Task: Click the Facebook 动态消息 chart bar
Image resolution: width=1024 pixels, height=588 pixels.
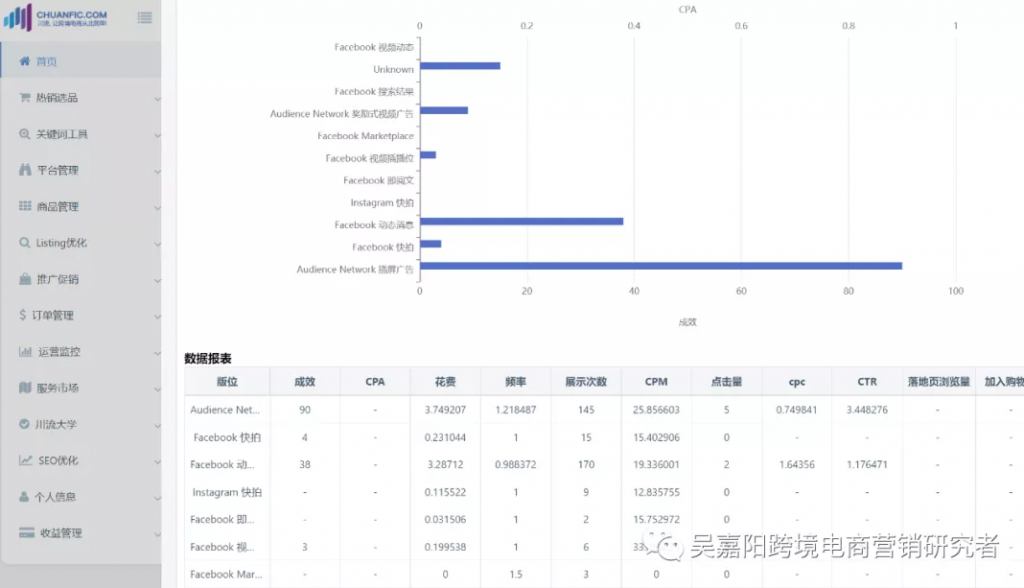Action: [522, 221]
